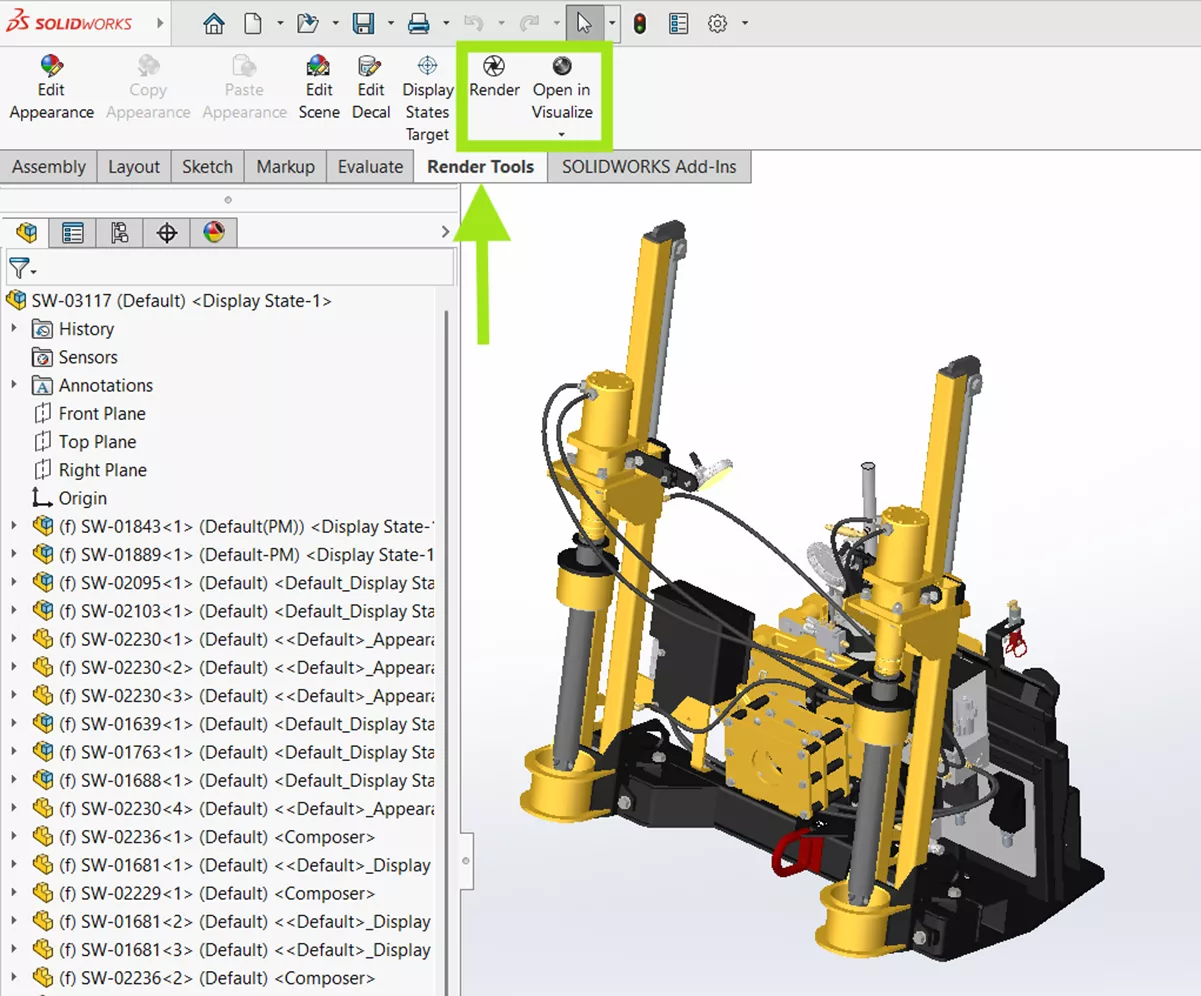Select the Front Plane tree item

tap(102, 413)
